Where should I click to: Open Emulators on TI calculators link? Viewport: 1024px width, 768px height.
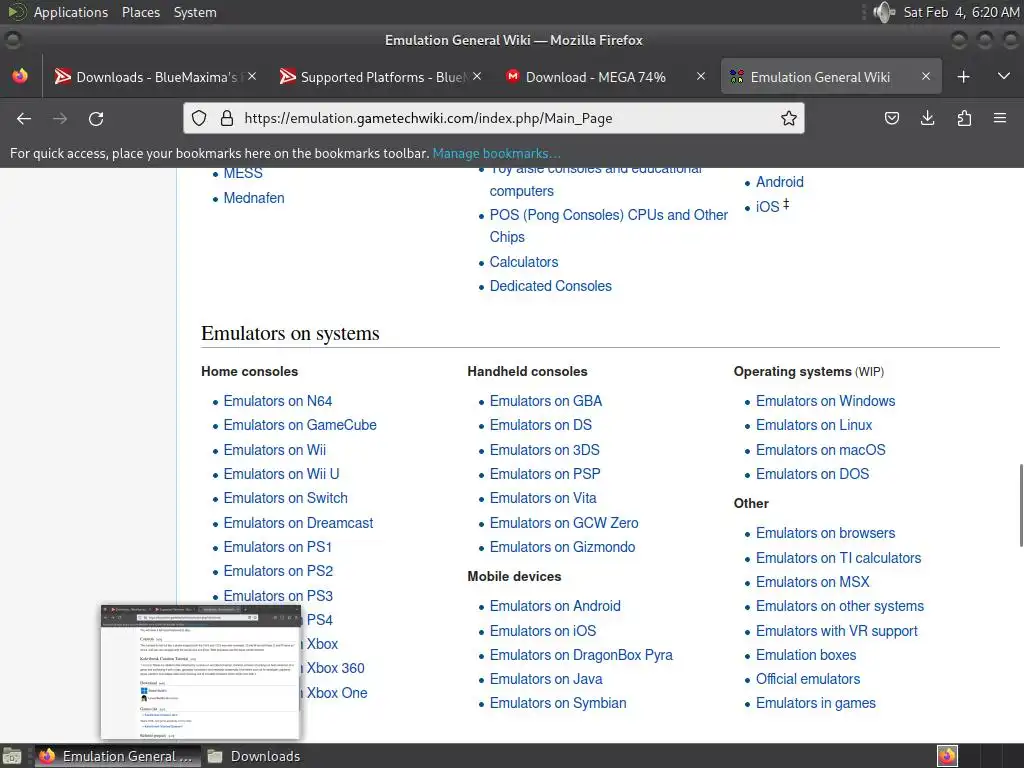[839, 558]
